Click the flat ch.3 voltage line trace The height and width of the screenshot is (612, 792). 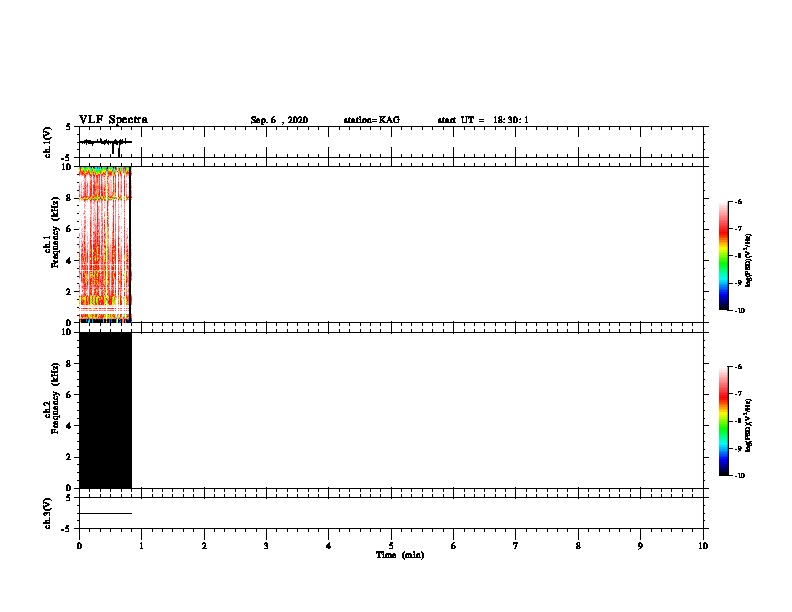105,514
